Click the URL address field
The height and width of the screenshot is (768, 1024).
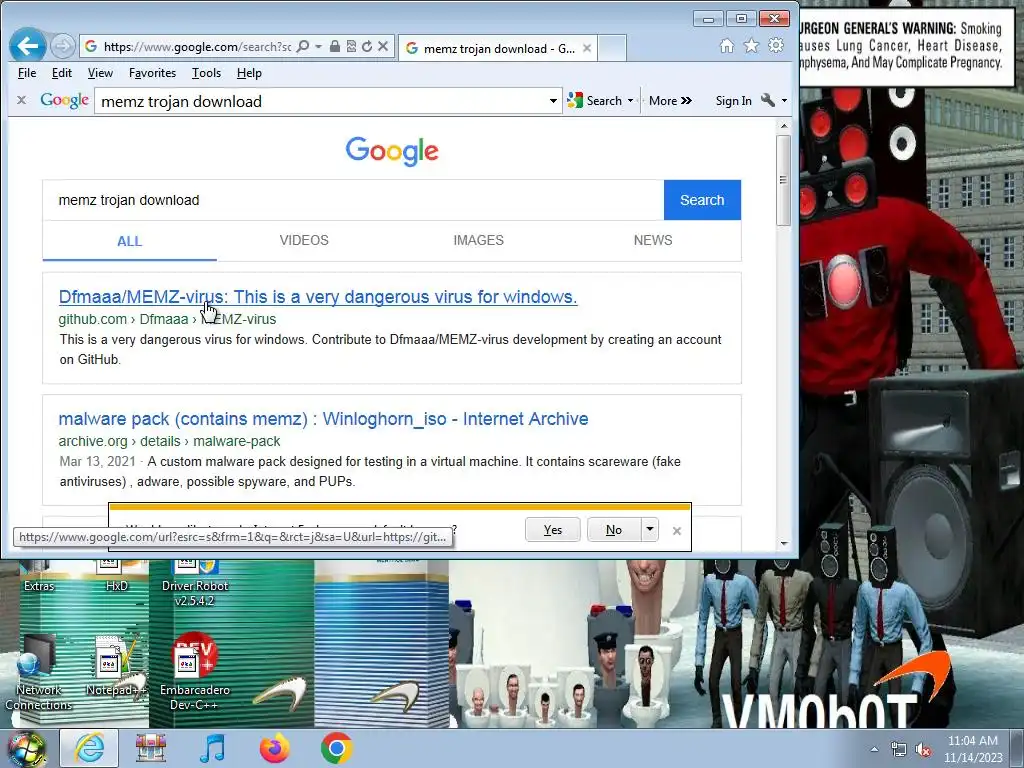tap(197, 46)
